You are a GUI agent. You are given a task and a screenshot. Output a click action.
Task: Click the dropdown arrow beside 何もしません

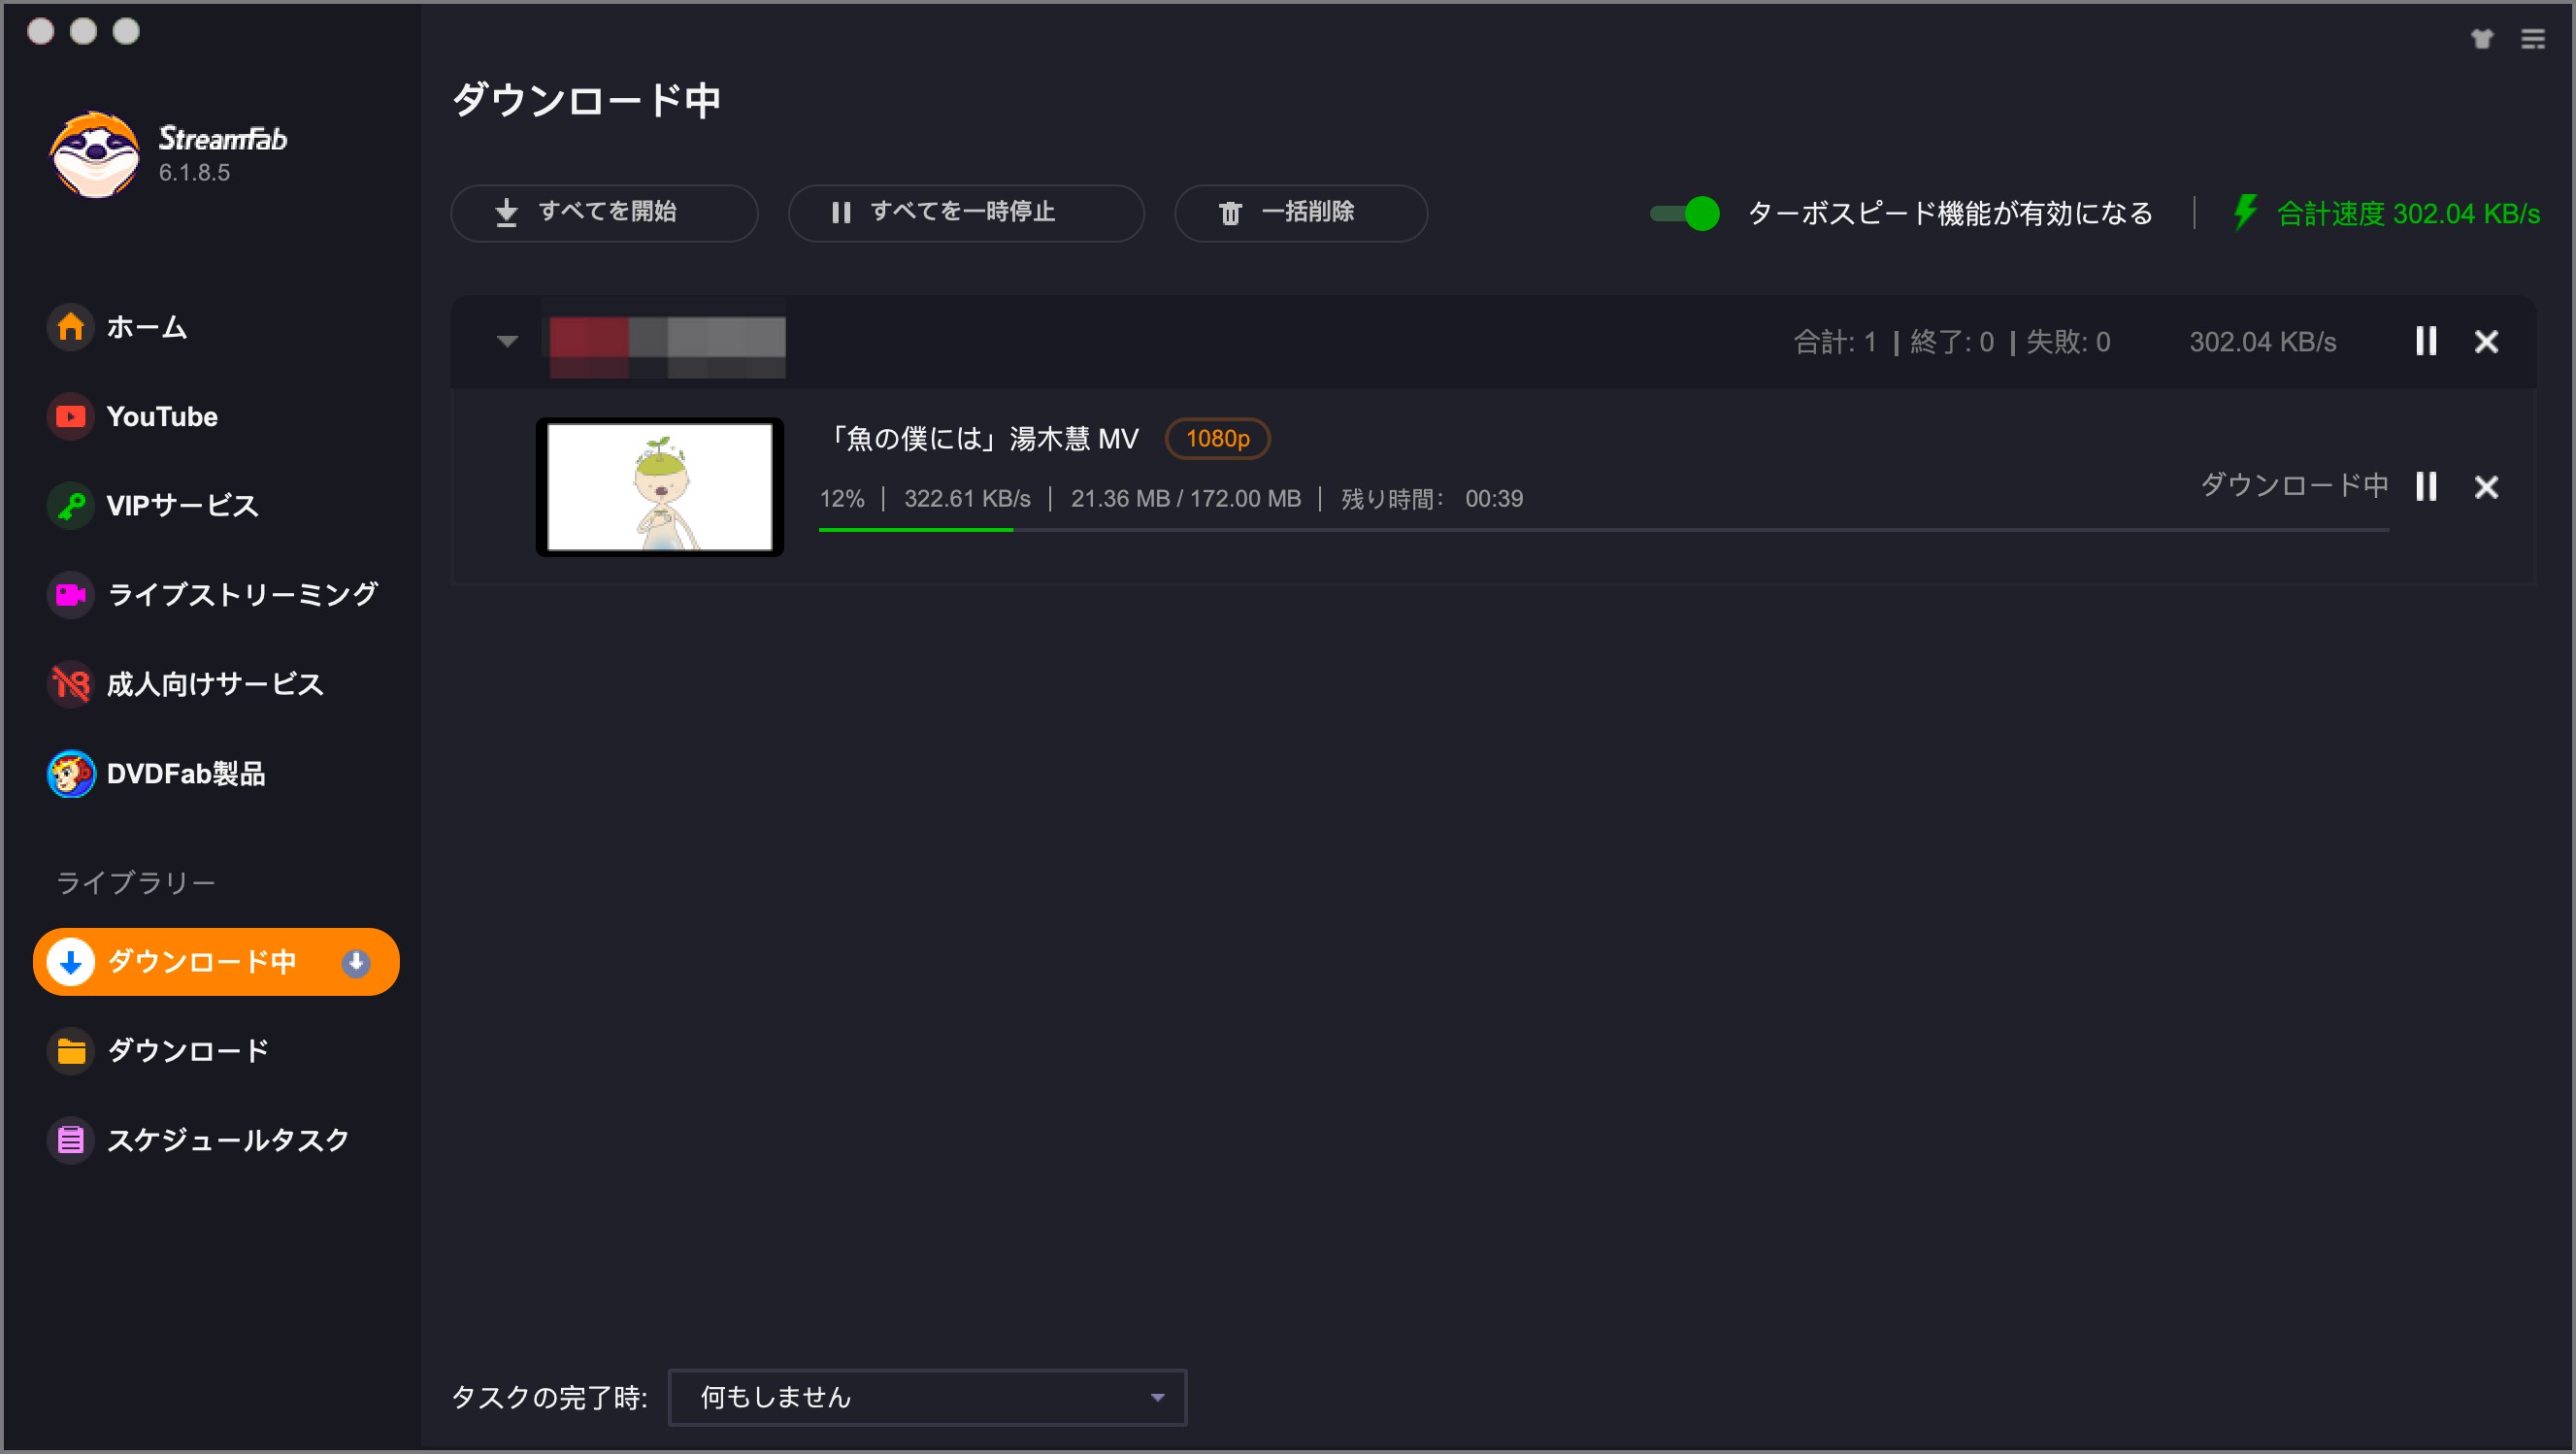coord(1157,1397)
